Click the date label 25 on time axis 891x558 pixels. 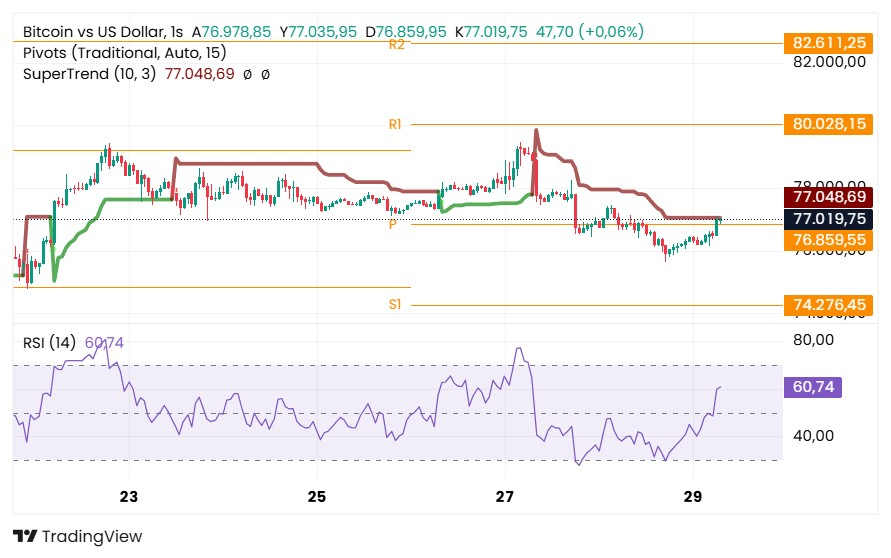(x=317, y=497)
